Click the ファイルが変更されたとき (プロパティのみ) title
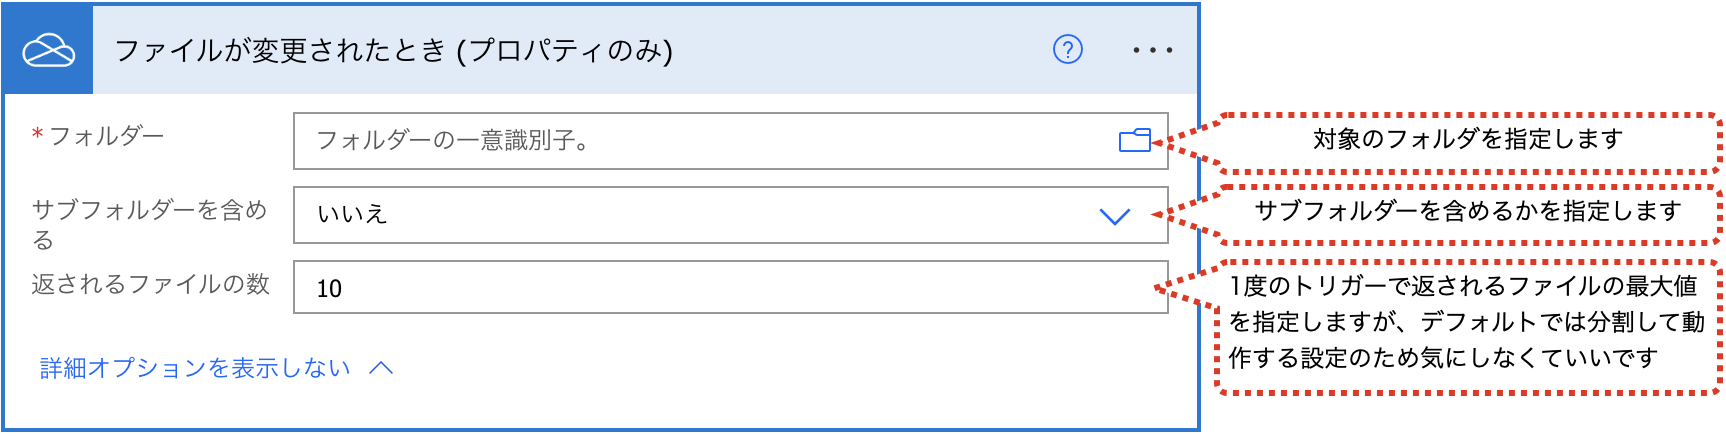The width and height of the screenshot is (1726, 436). point(394,50)
